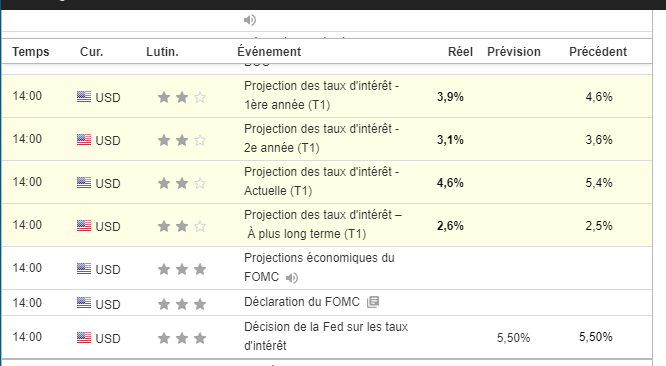Screen dimensions: 666x366
Task: Open Projection des taux d'intérêt - 2e année (T1)
Action: (322, 138)
